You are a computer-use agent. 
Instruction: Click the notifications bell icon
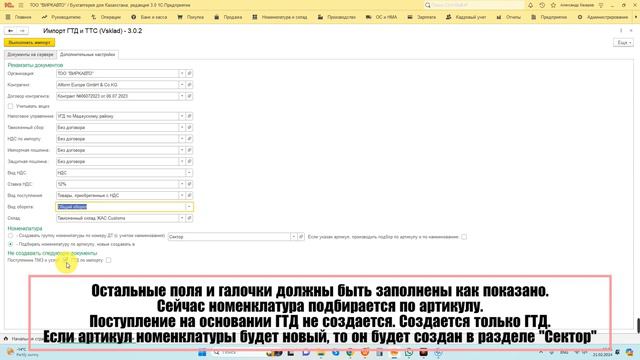click(x=530, y=5)
